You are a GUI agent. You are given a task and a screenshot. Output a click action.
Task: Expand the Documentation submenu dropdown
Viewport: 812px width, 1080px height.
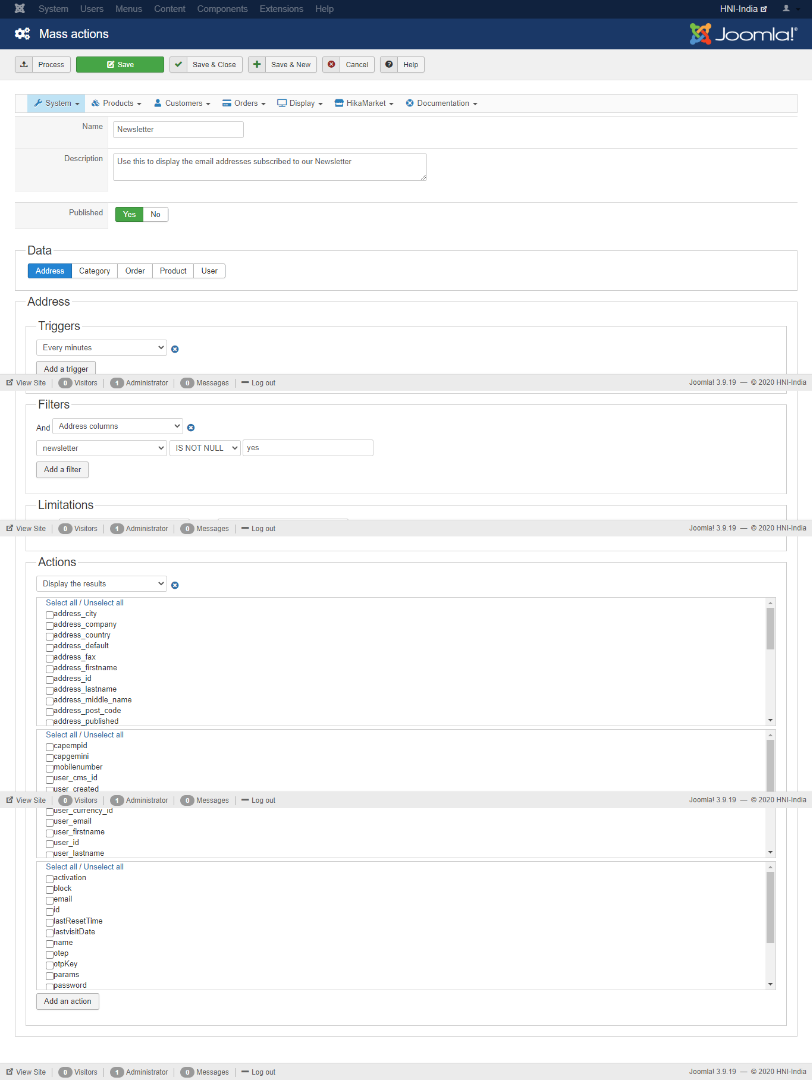(441, 103)
